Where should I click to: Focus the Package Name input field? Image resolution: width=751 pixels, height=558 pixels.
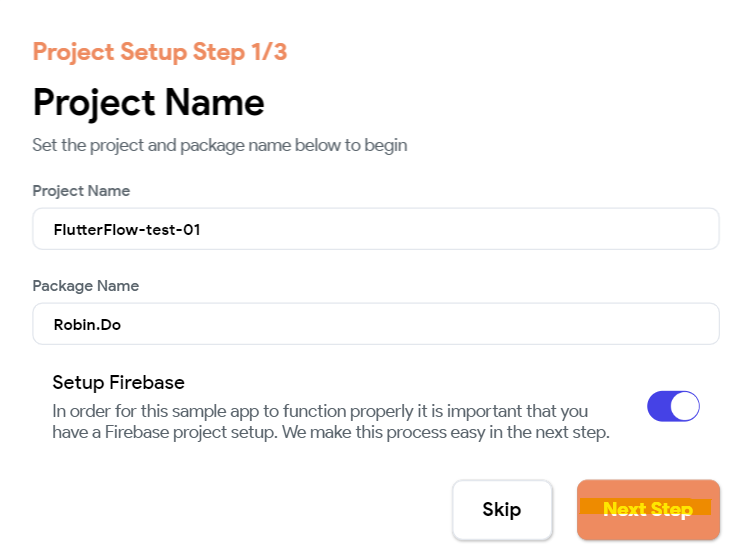tap(375, 324)
